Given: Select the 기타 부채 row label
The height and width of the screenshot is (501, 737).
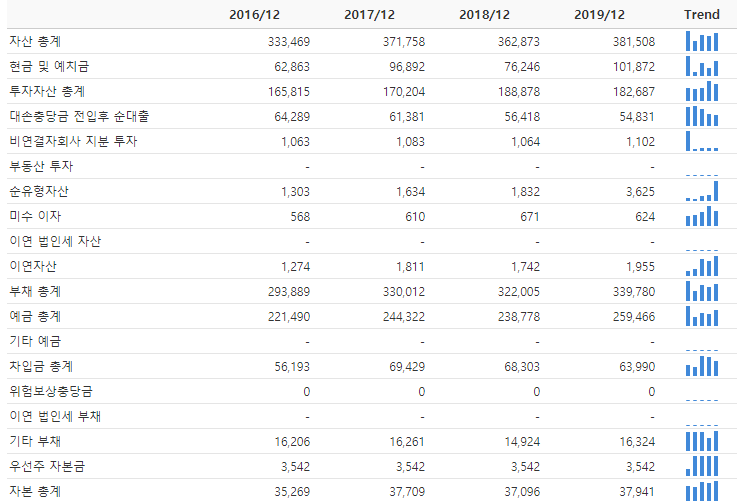Looking at the screenshot, I should [35, 441].
